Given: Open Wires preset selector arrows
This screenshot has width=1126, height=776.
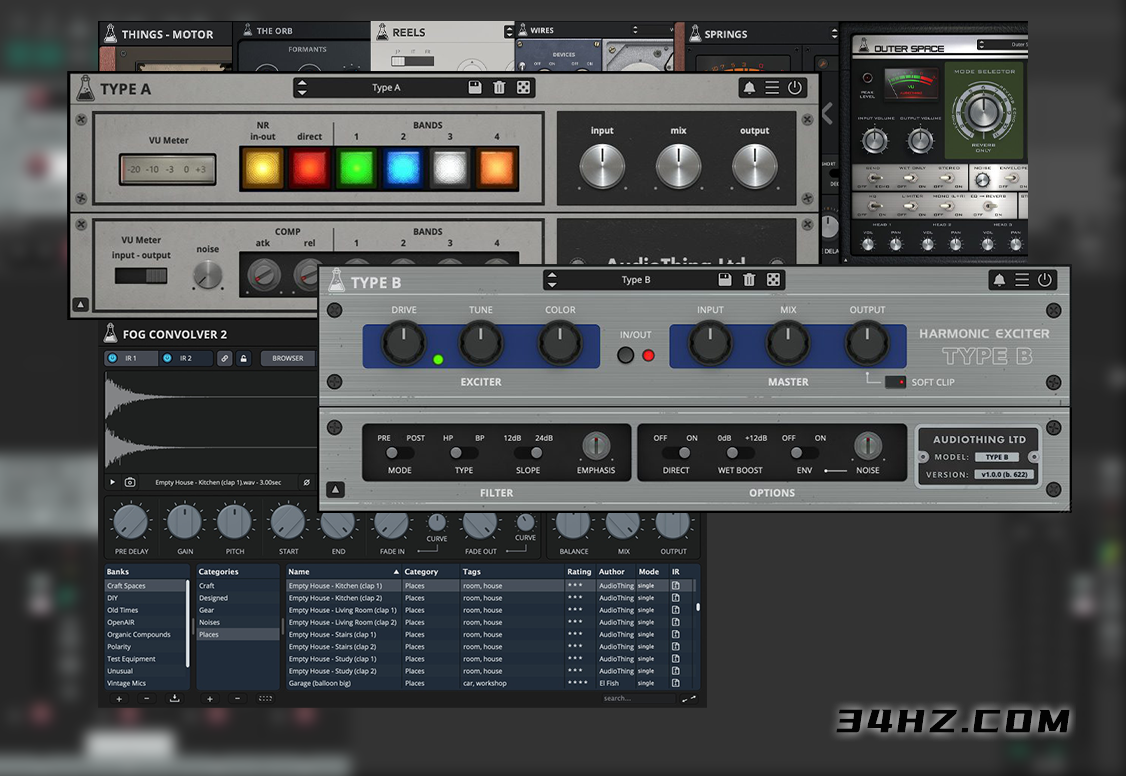Looking at the screenshot, I should [x=635, y=30].
